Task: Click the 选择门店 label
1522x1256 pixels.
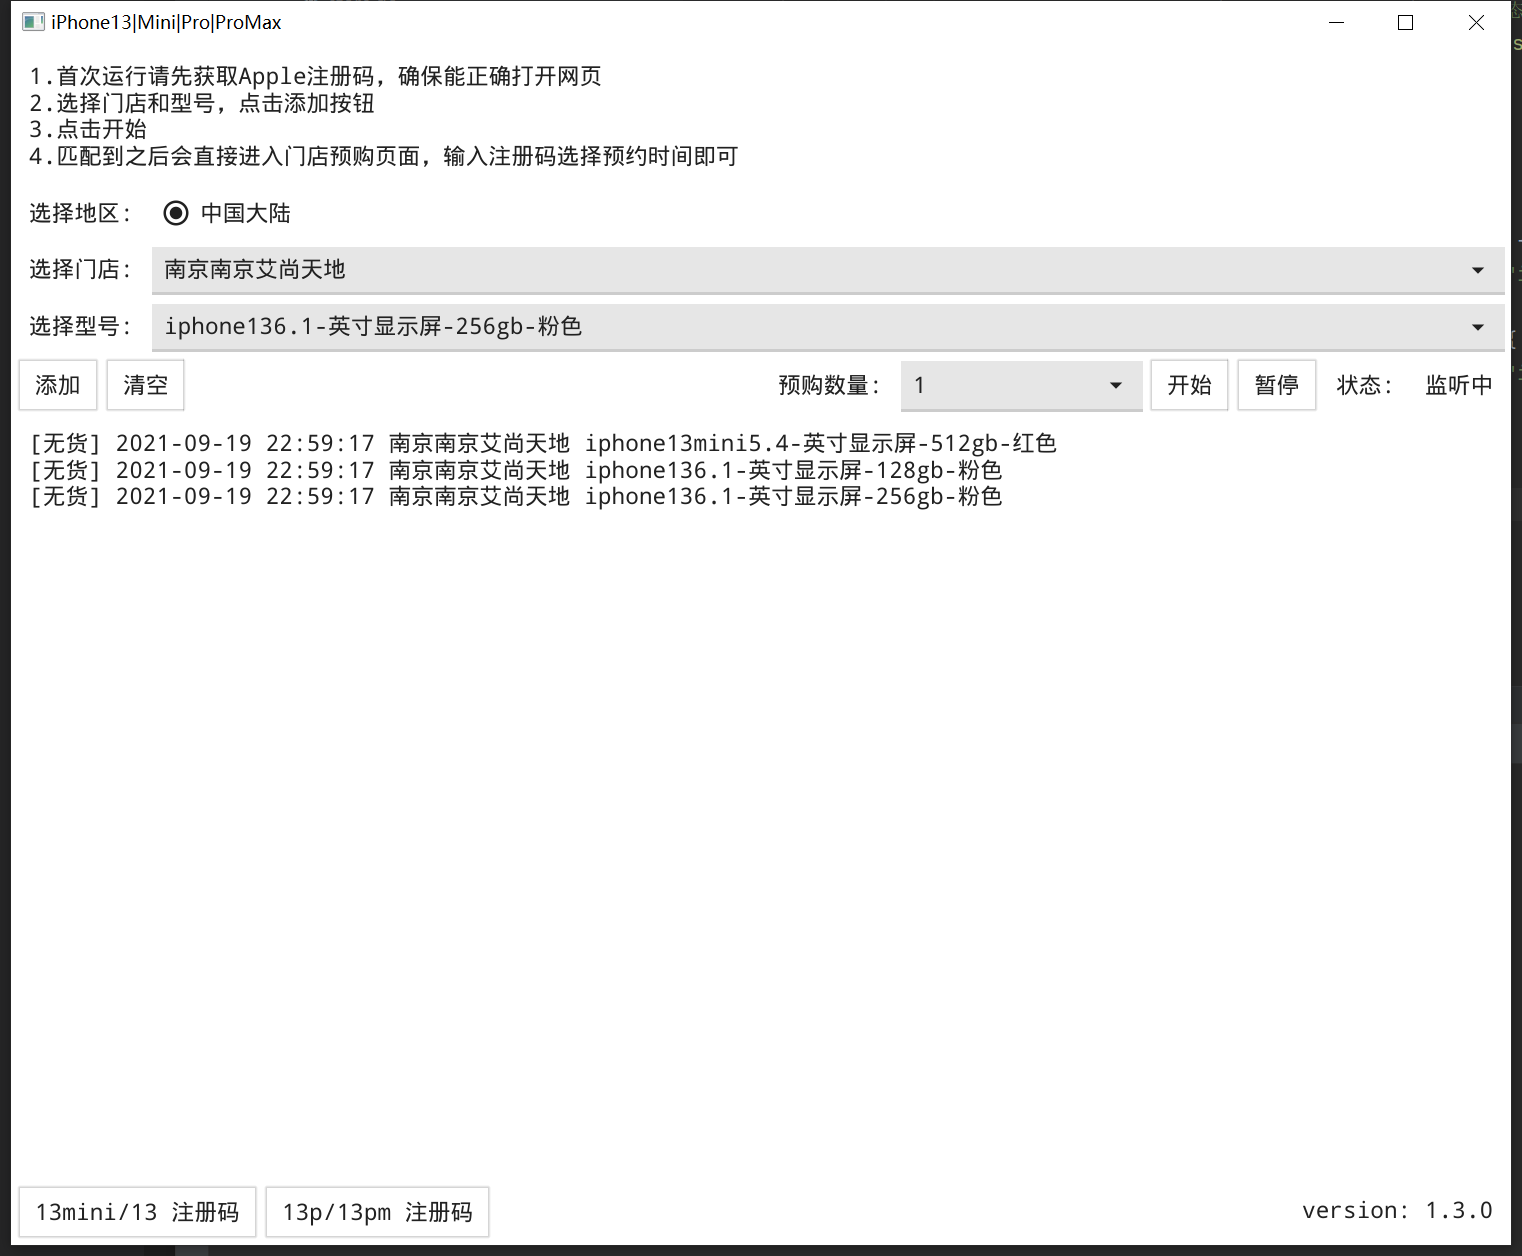Action: pyautogui.click(x=80, y=269)
